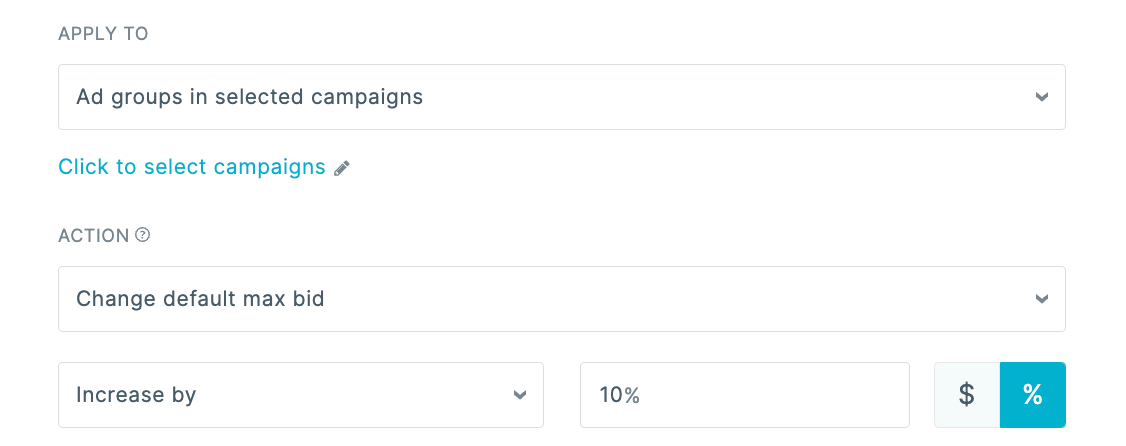Click the chevron arrow in 'Increase by' box
1126x446 pixels.
click(x=520, y=395)
